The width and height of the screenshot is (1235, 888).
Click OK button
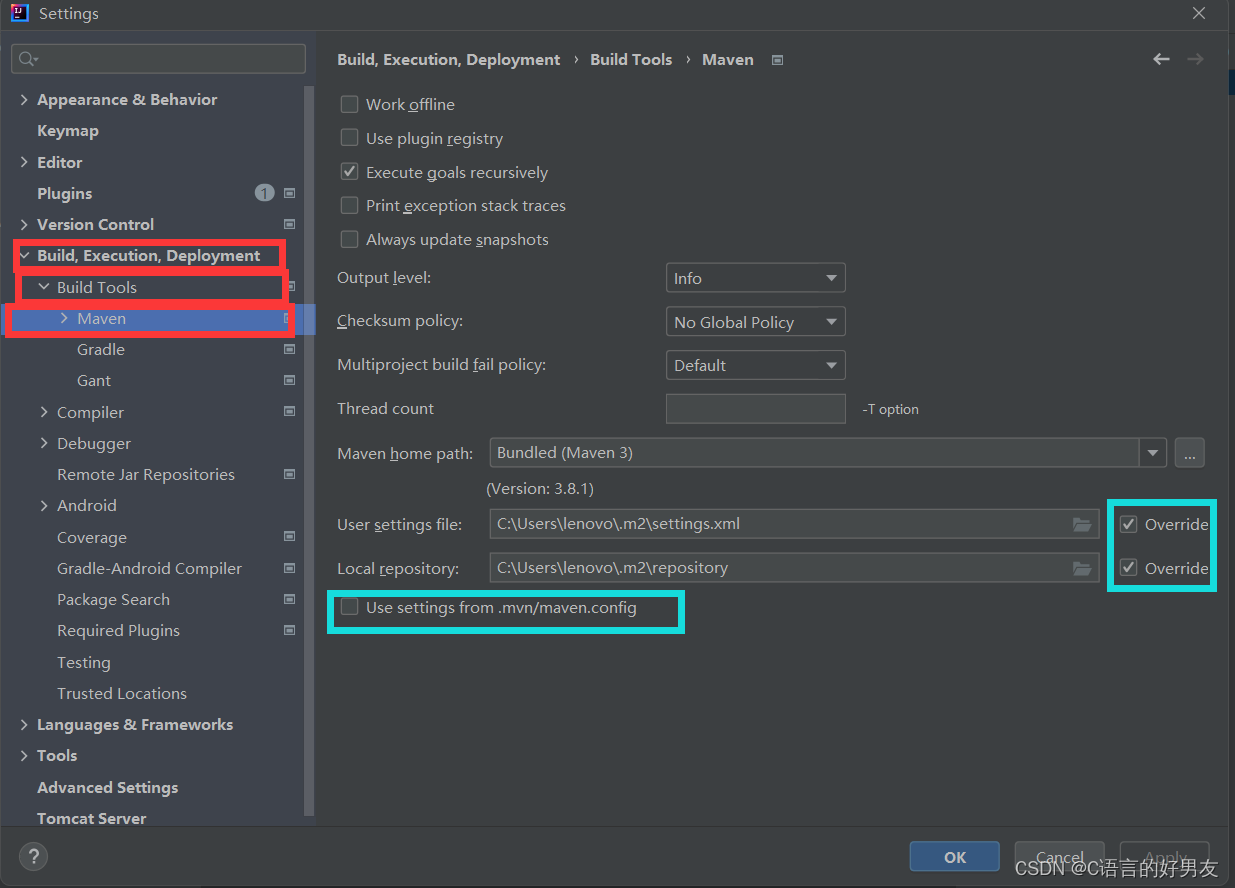(955, 857)
